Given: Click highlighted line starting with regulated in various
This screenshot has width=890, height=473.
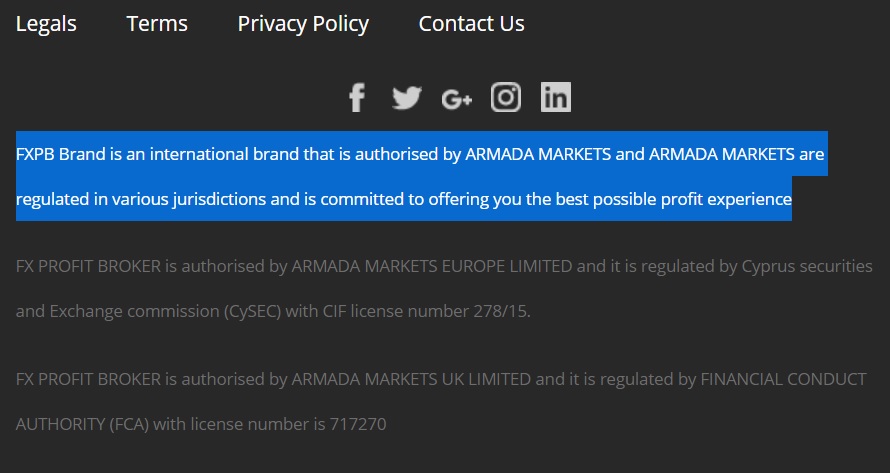Looking at the screenshot, I should pyautogui.click(x=404, y=199).
